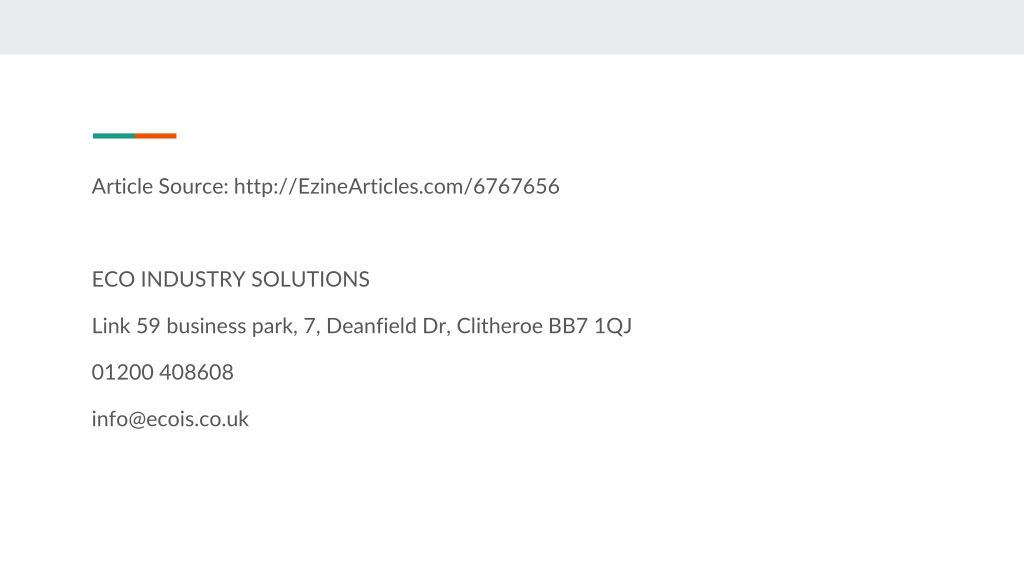Click the 'ecois.co.uk' domain in email
Screen dimensions: 1024x576
197,419
